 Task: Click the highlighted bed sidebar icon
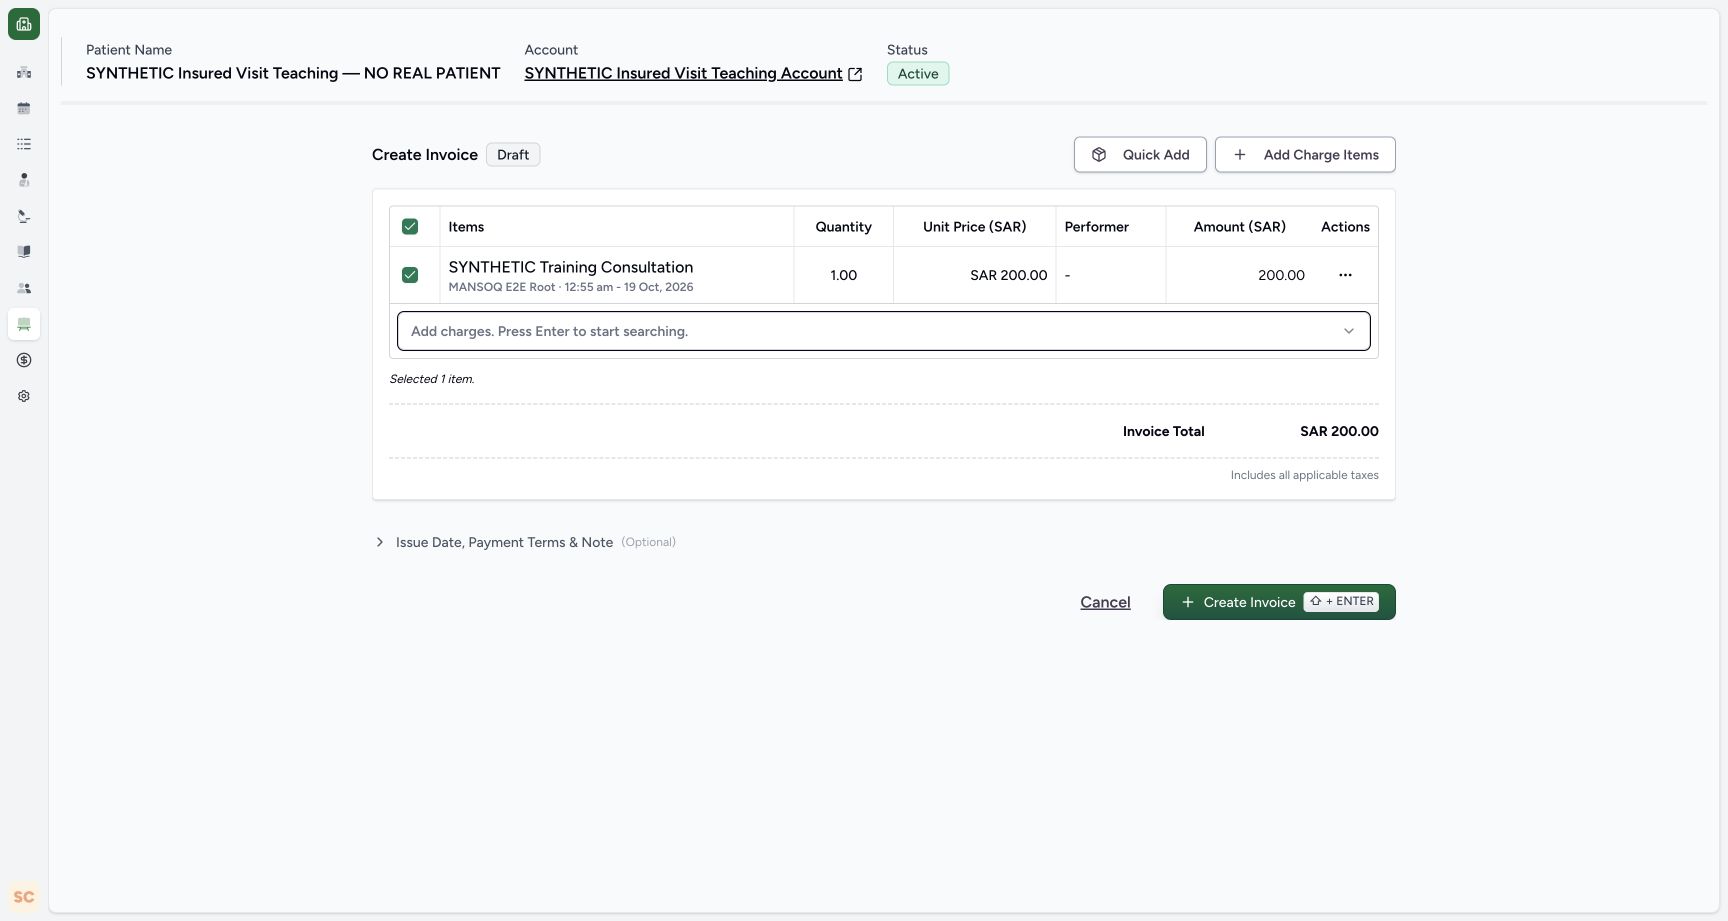24,324
